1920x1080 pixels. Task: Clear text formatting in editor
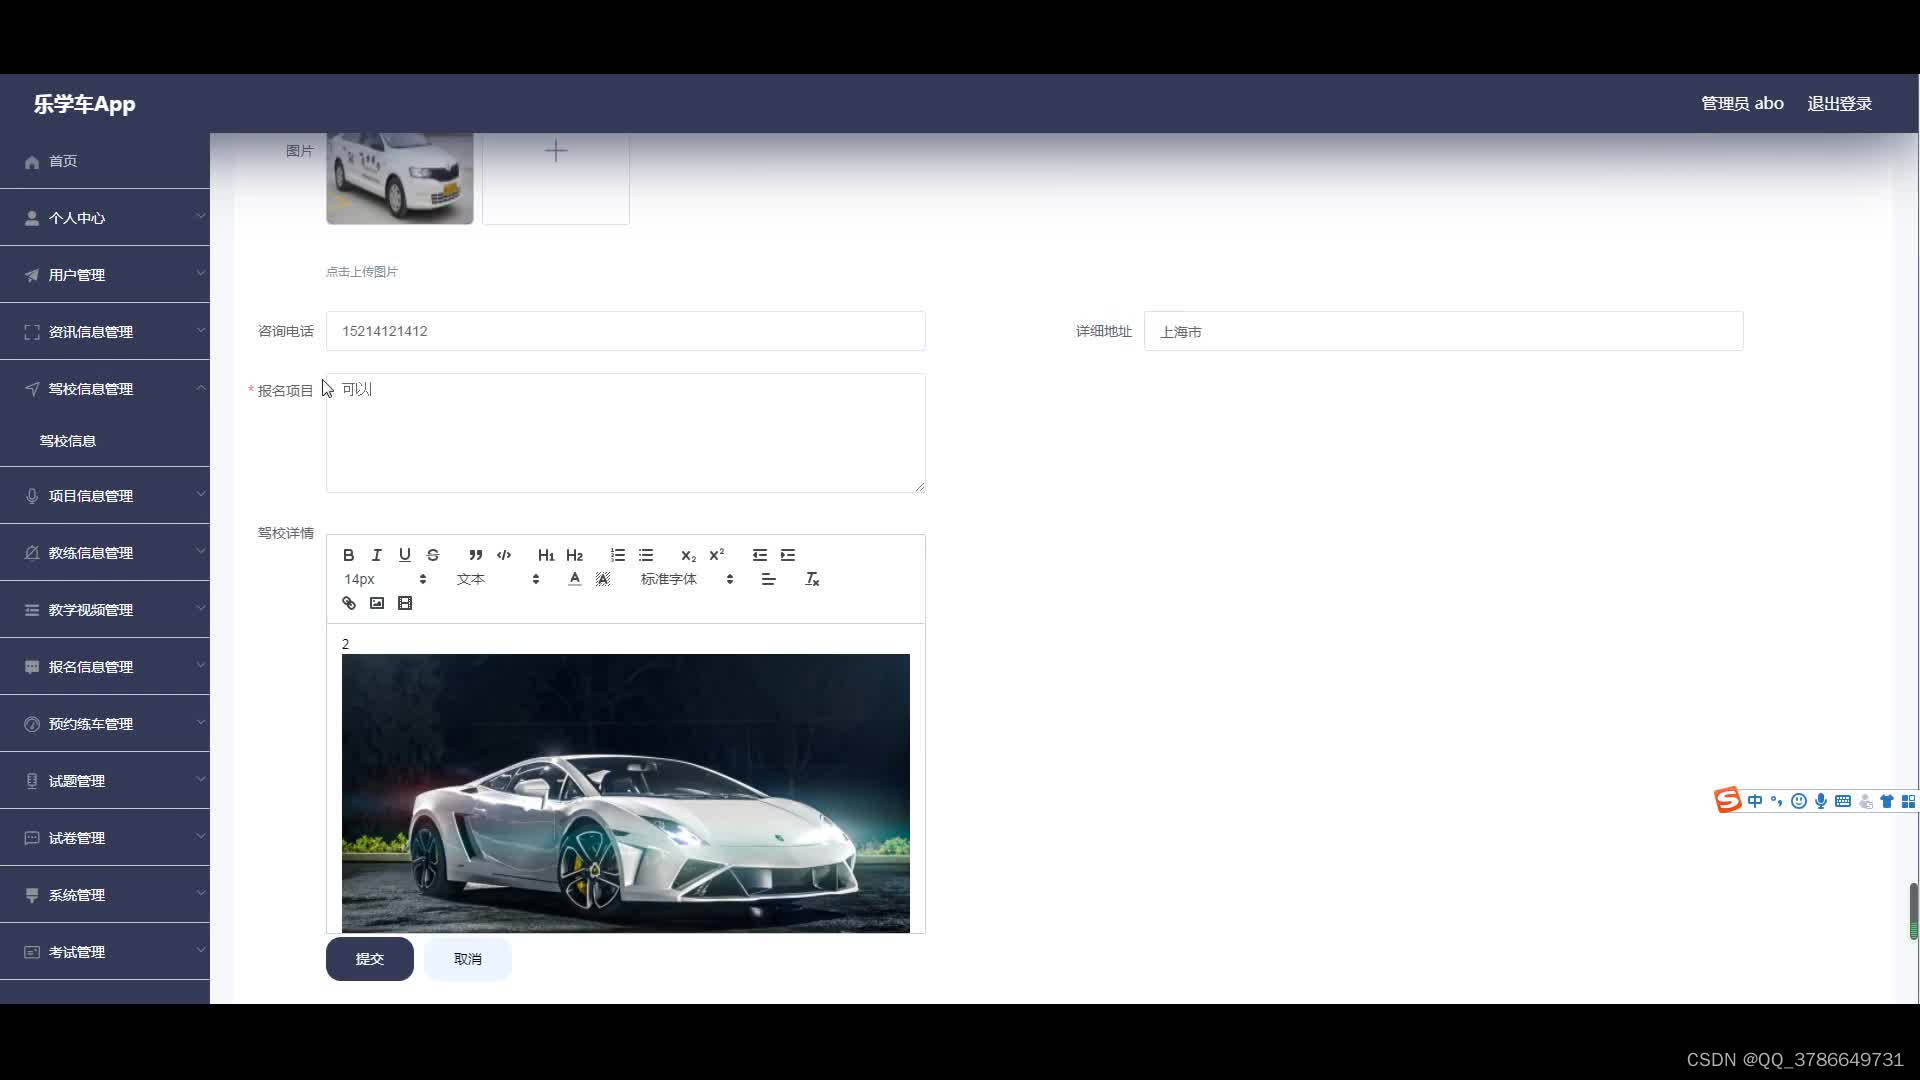click(x=812, y=579)
